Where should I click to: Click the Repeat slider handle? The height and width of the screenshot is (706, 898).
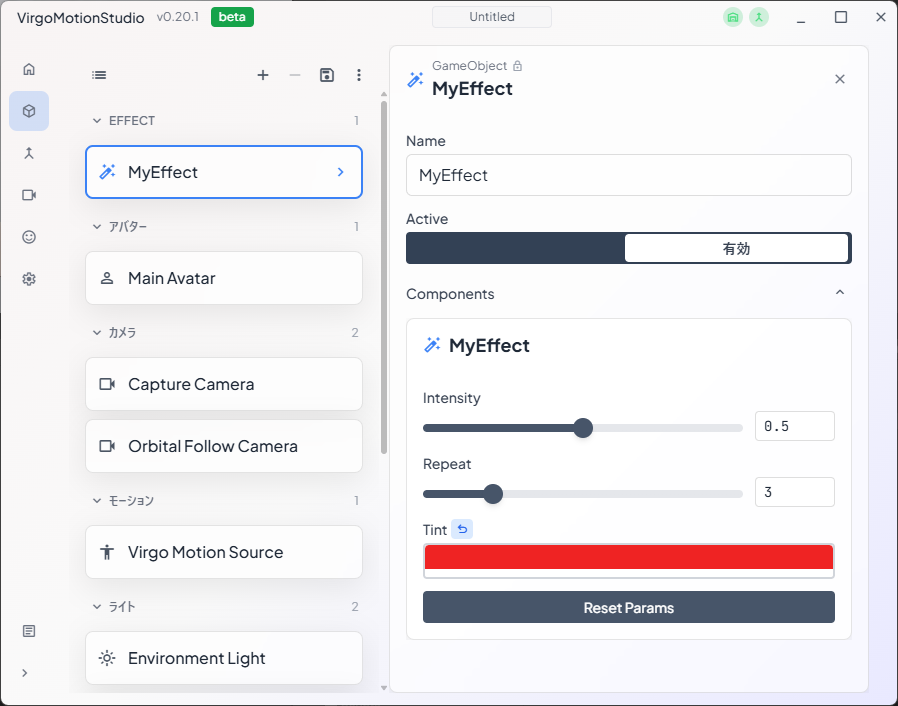[493, 494]
